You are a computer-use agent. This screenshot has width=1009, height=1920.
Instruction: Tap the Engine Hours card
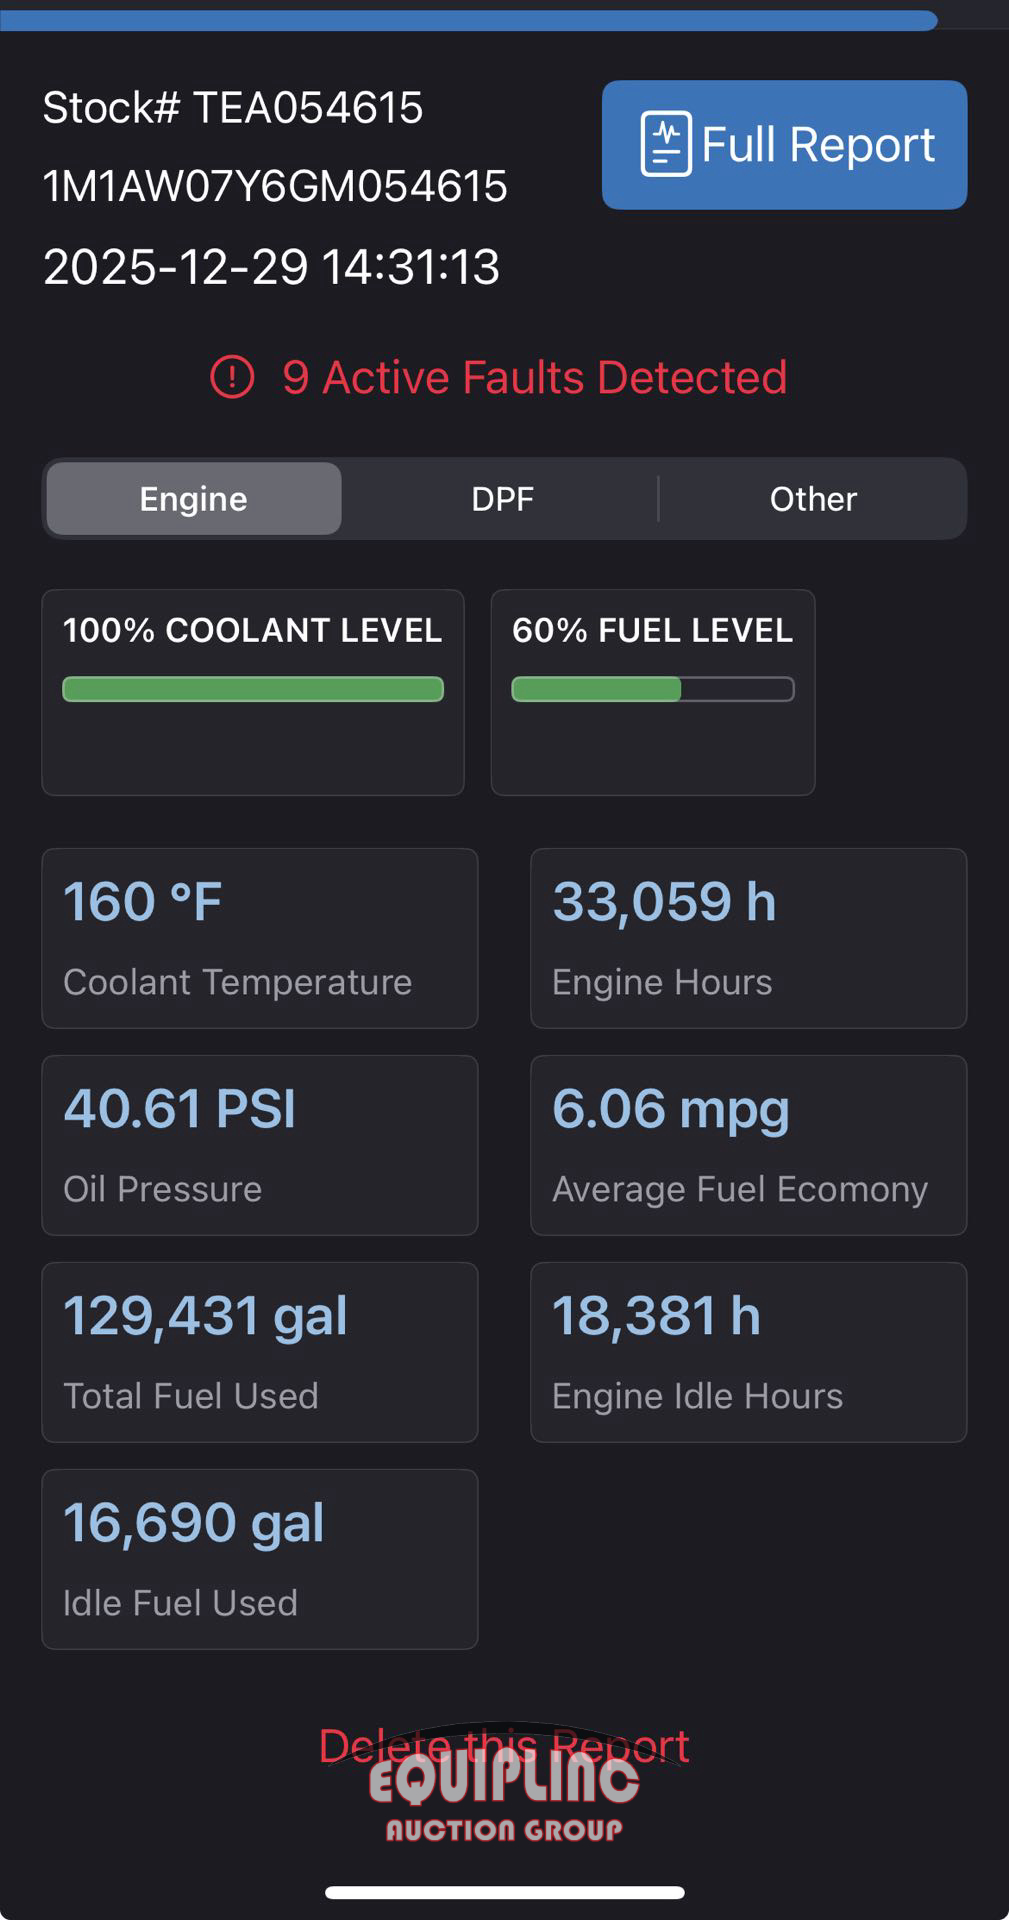click(x=748, y=938)
